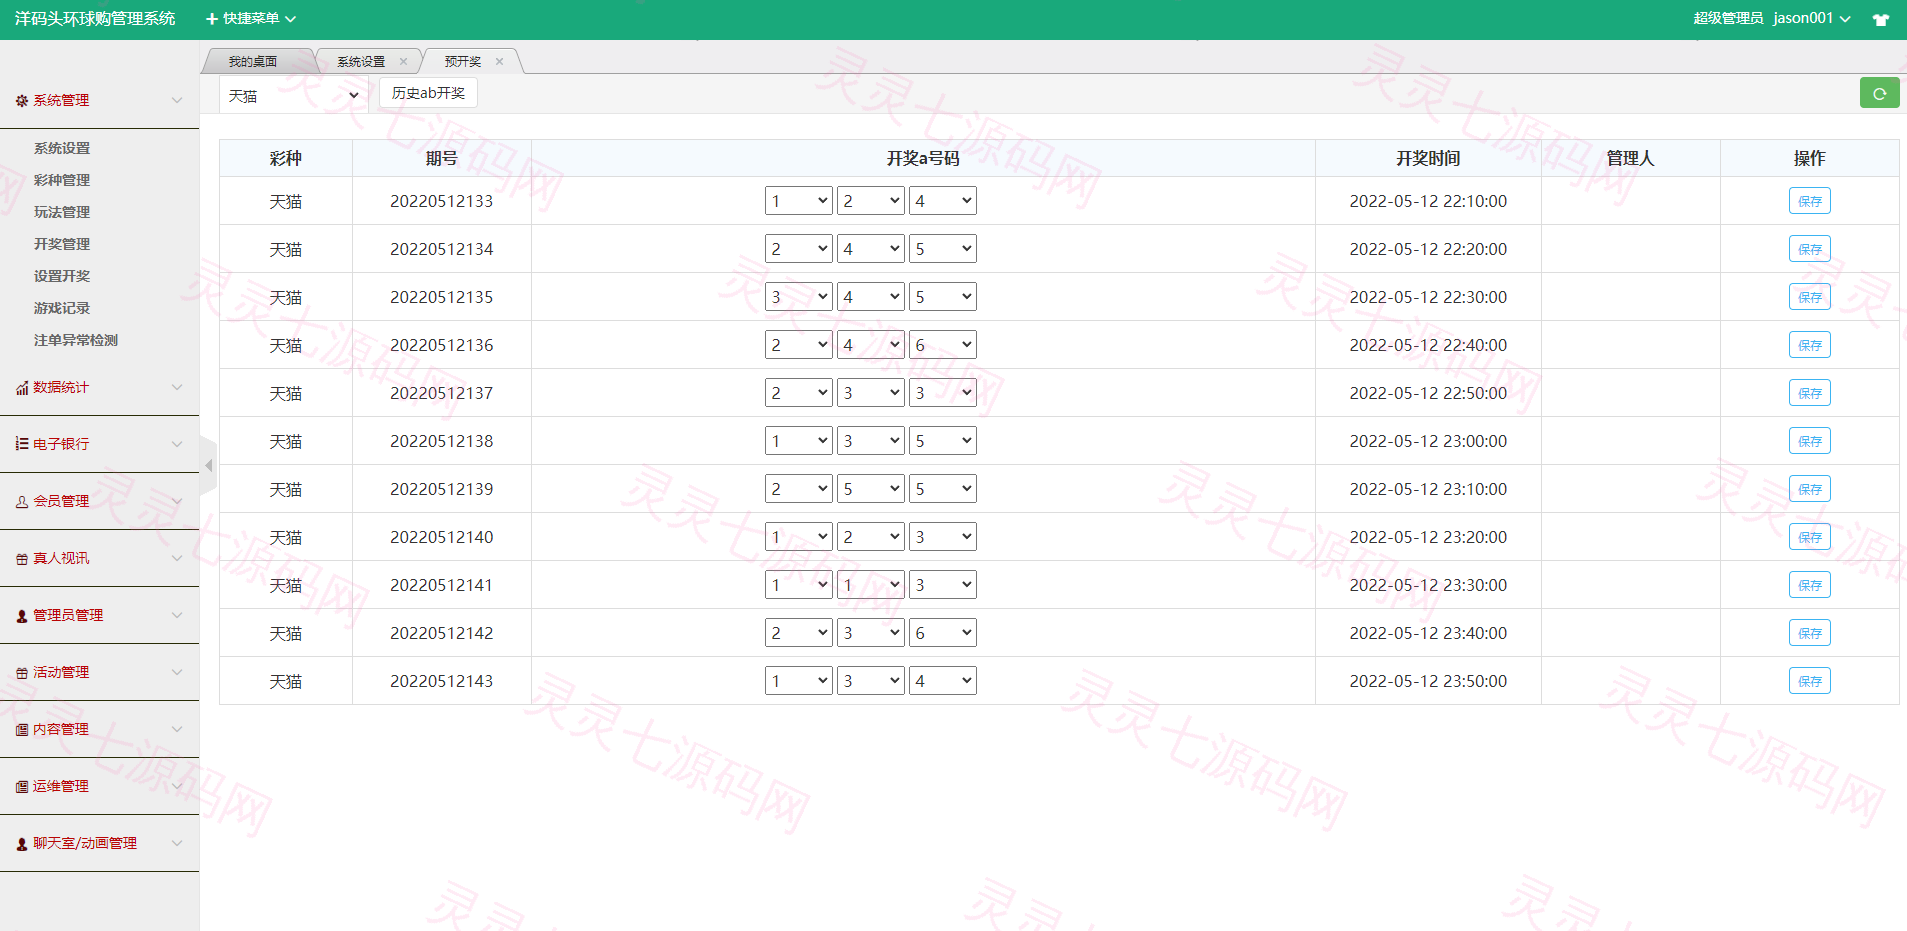Expand the 数据统计 menu chevron

177,387
